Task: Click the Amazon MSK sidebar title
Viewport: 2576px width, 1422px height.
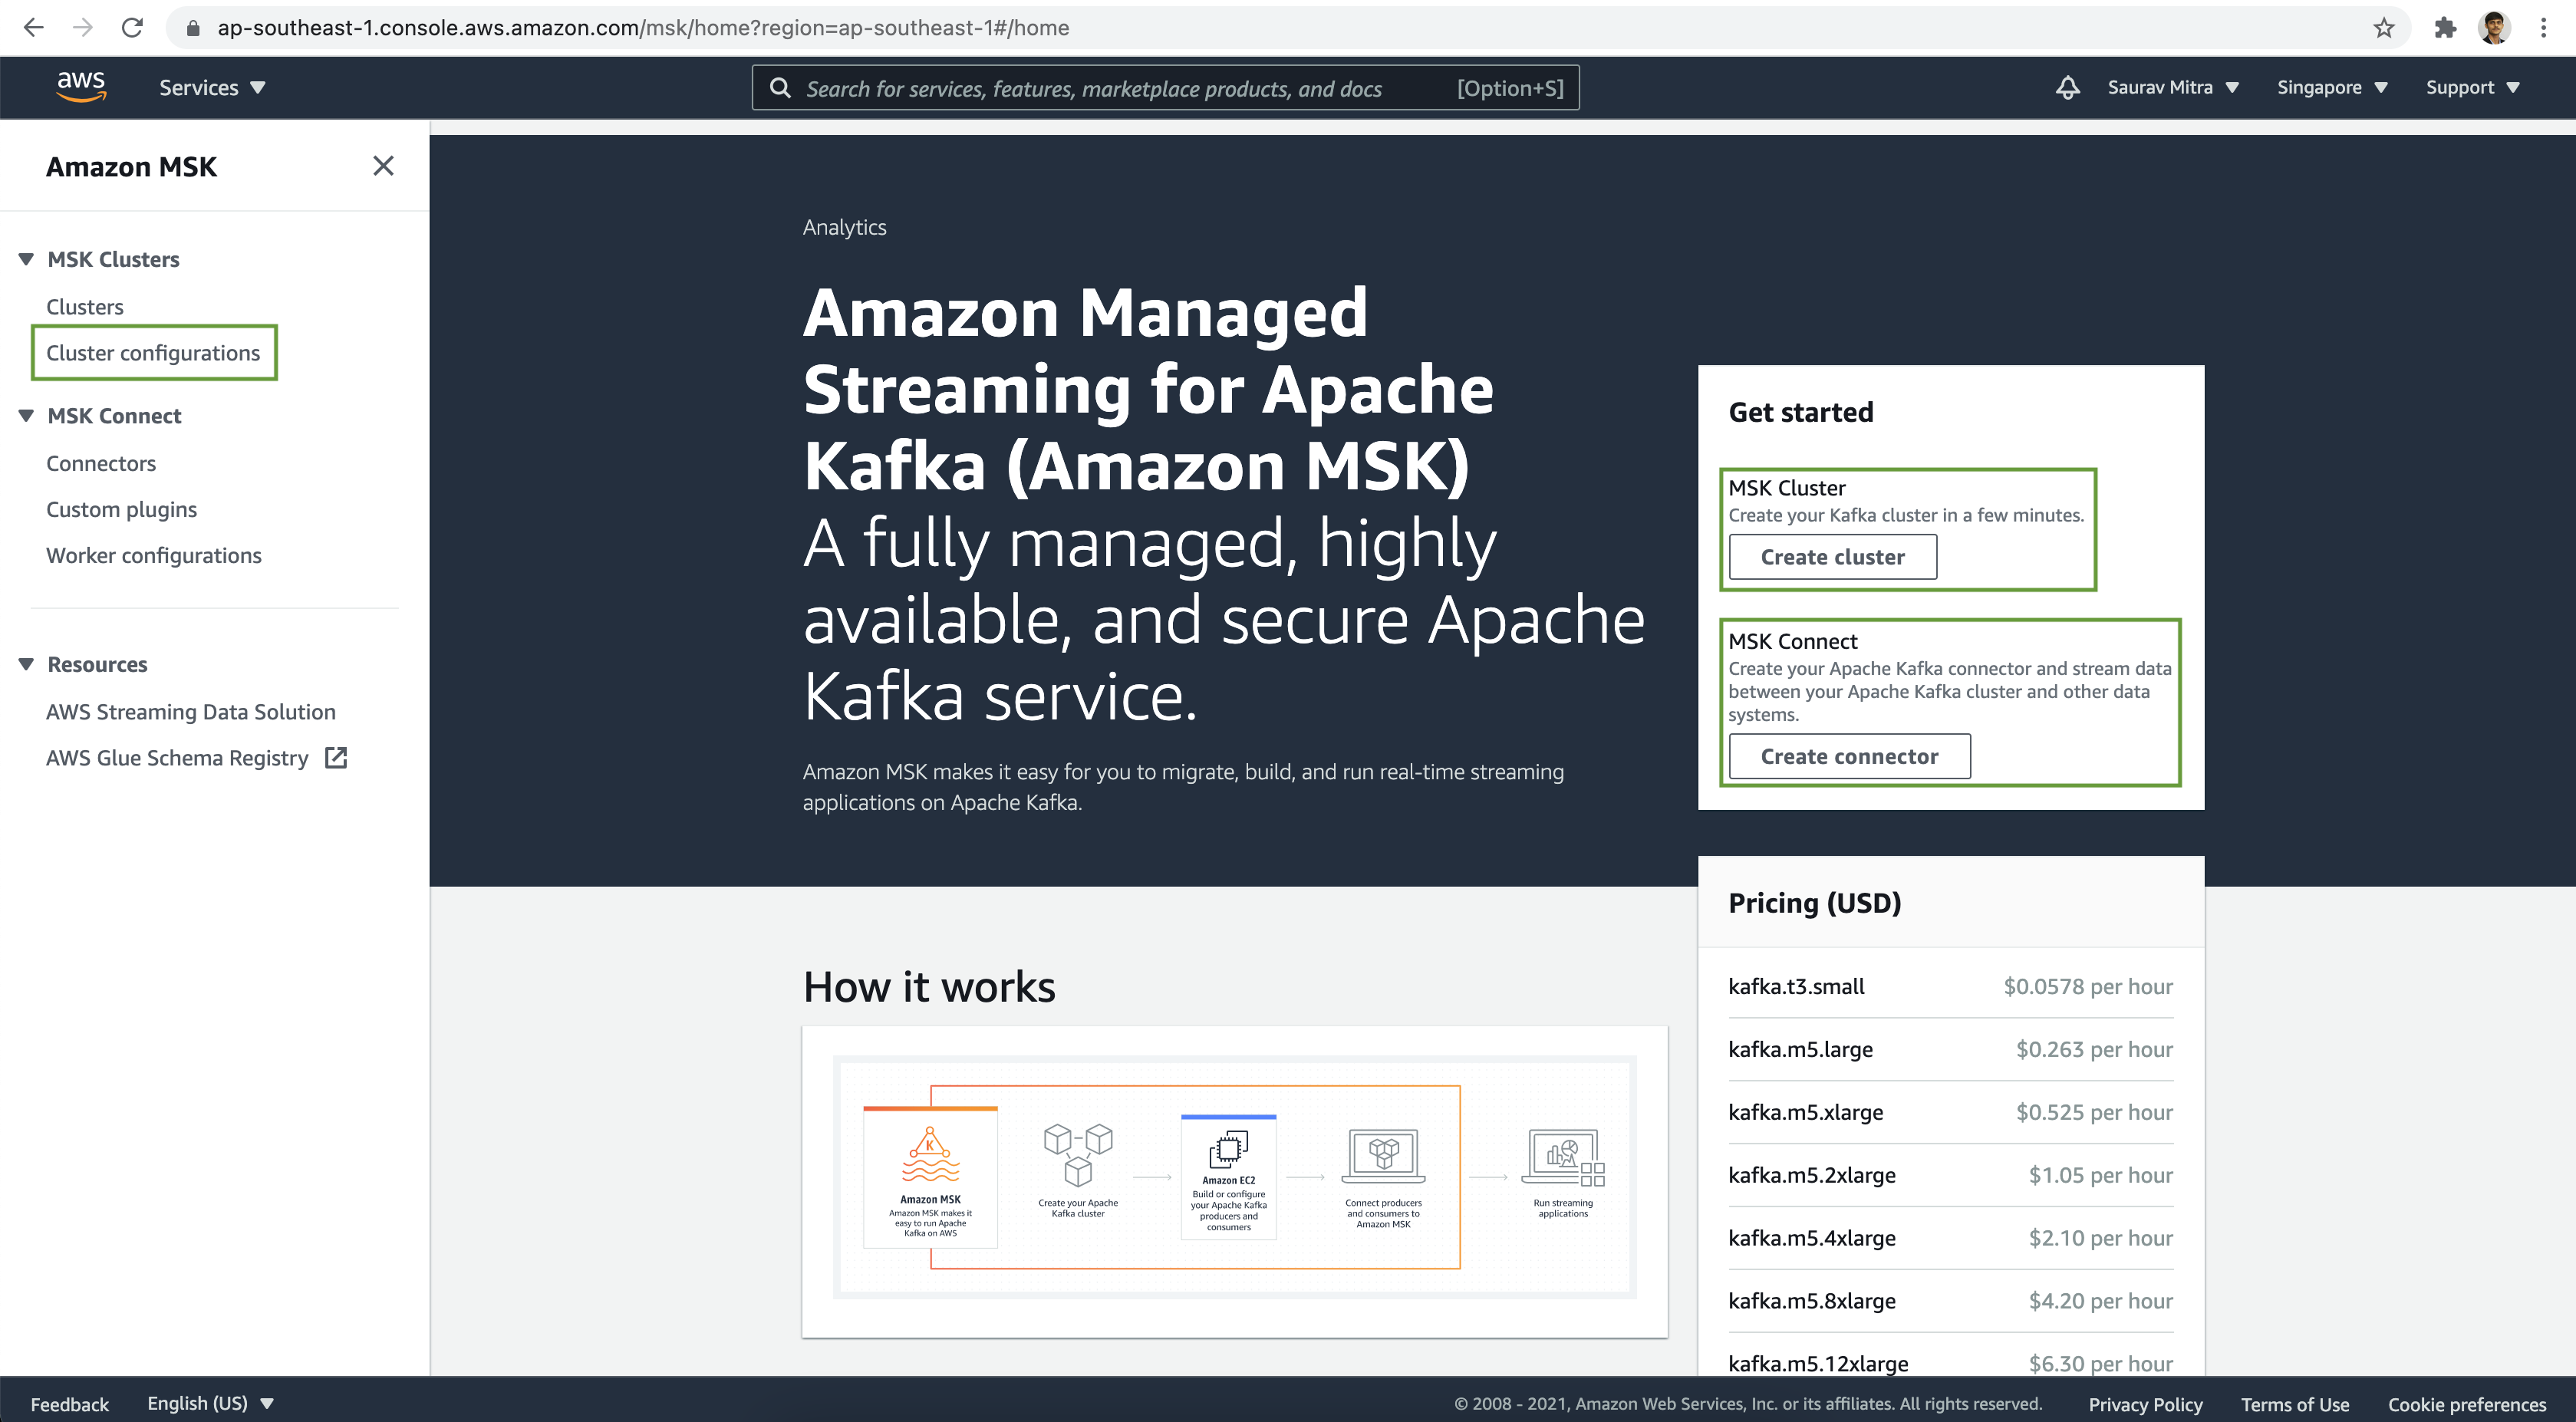Action: click(x=131, y=166)
